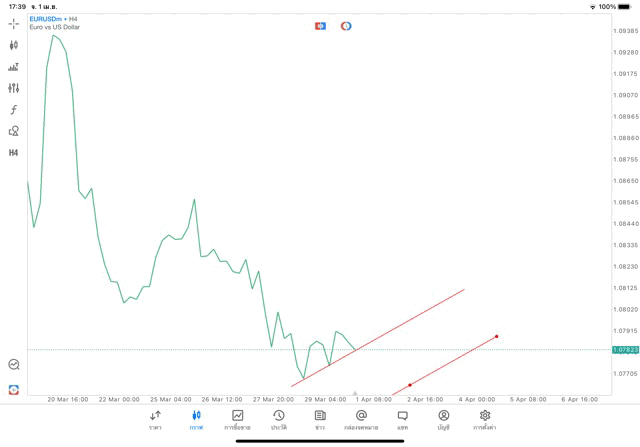Image resolution: width=640 pixels, height=447 pixels.
Task: Switch to the Quotes (ราคา) tab
Action: [x=155, y=420]
